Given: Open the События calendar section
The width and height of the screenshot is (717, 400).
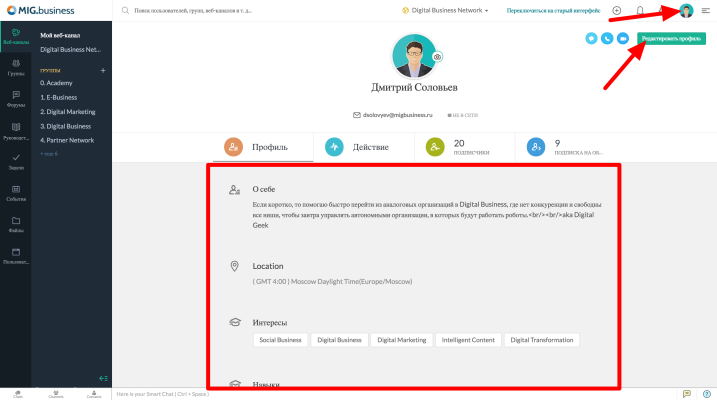Looking at the screenshot, I should point(16,193).
